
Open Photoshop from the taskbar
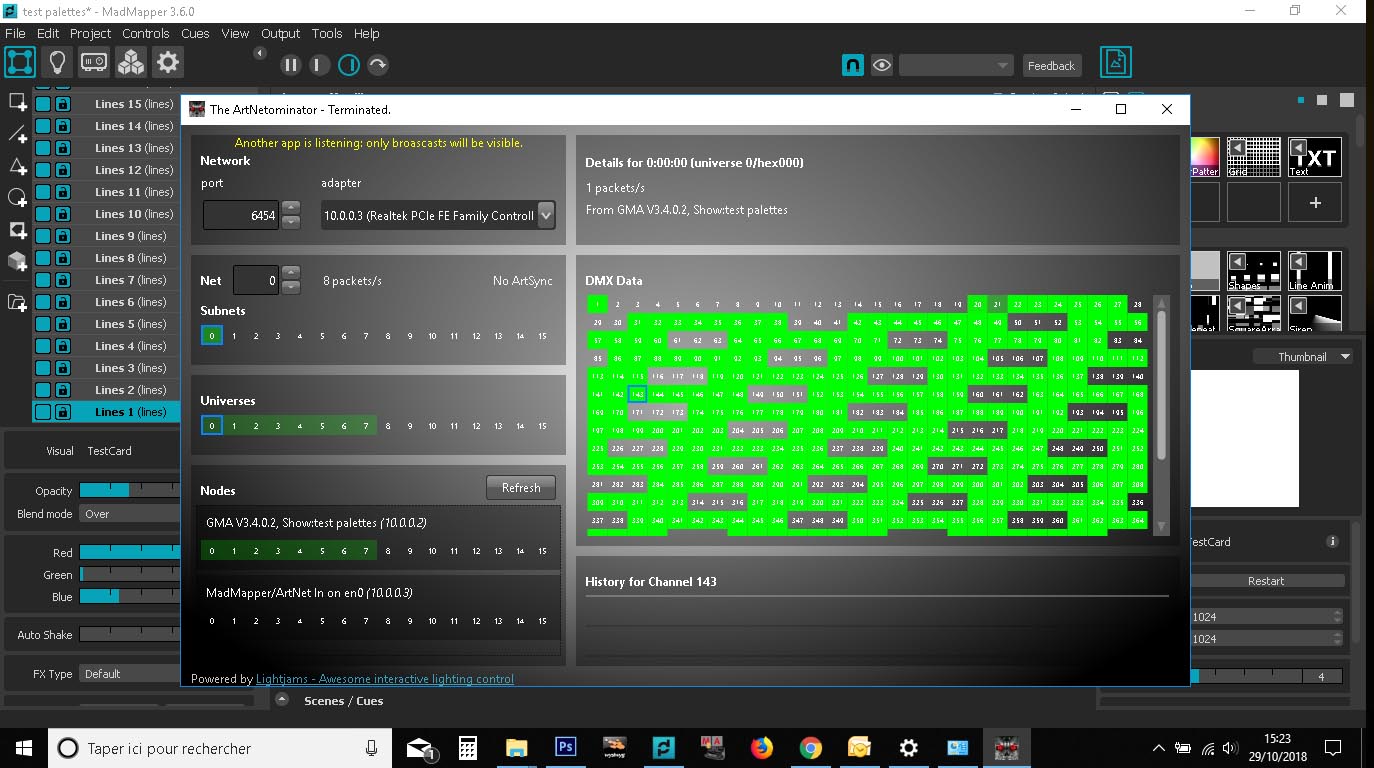565,747
